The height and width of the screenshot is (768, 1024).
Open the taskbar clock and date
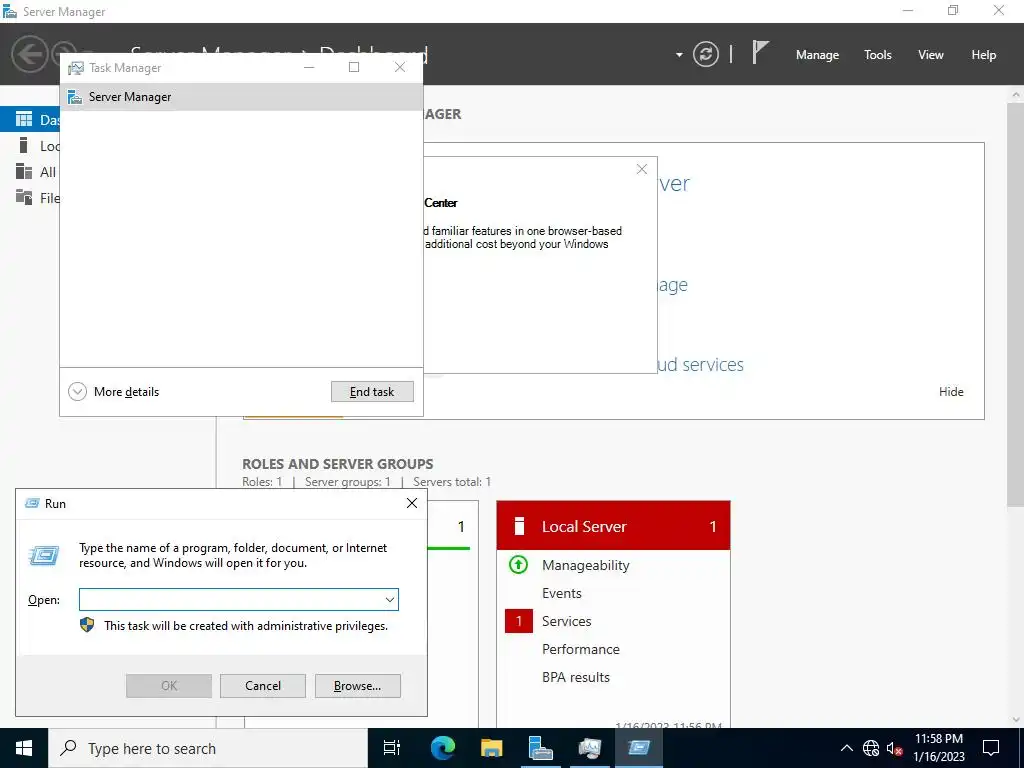[939, 748]
